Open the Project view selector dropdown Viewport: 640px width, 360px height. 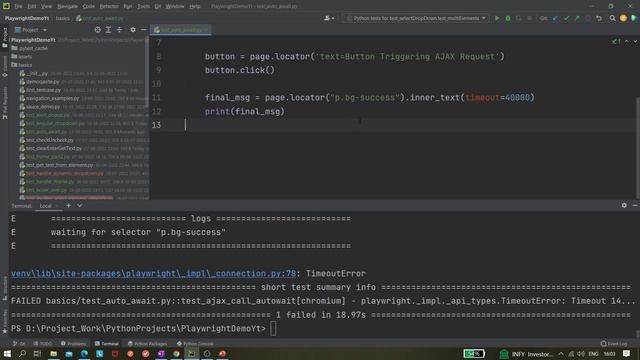tap(31, 30)
